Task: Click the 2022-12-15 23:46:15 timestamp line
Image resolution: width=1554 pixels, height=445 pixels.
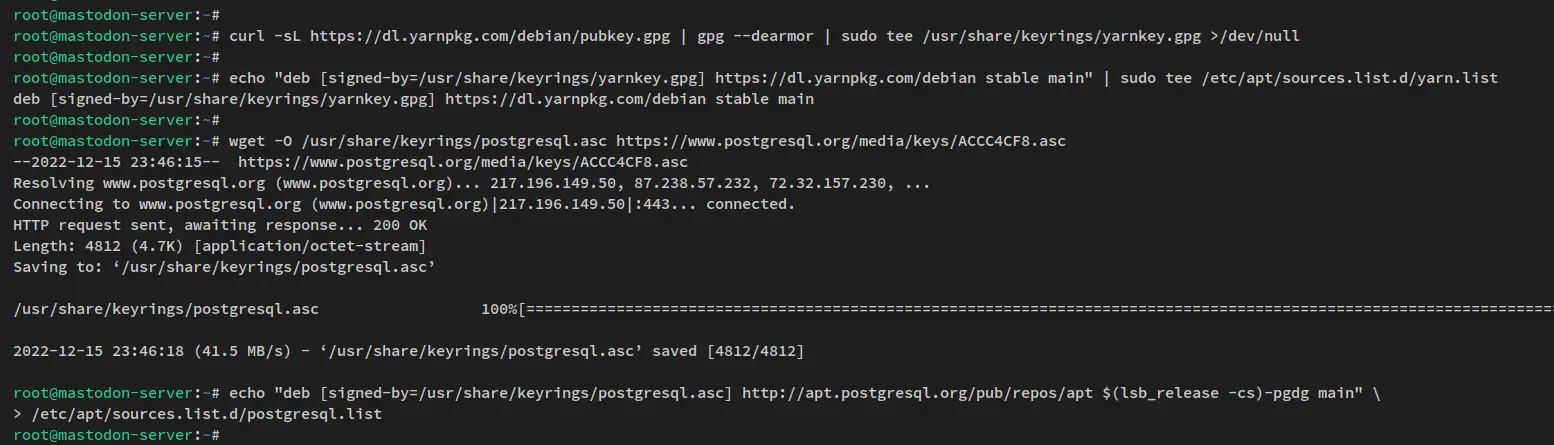Action: click(351, 162)
